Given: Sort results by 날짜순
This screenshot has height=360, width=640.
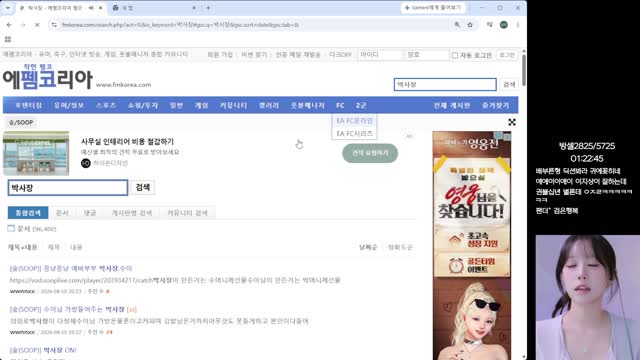Looking at the screenshot, I should [368, 247].
